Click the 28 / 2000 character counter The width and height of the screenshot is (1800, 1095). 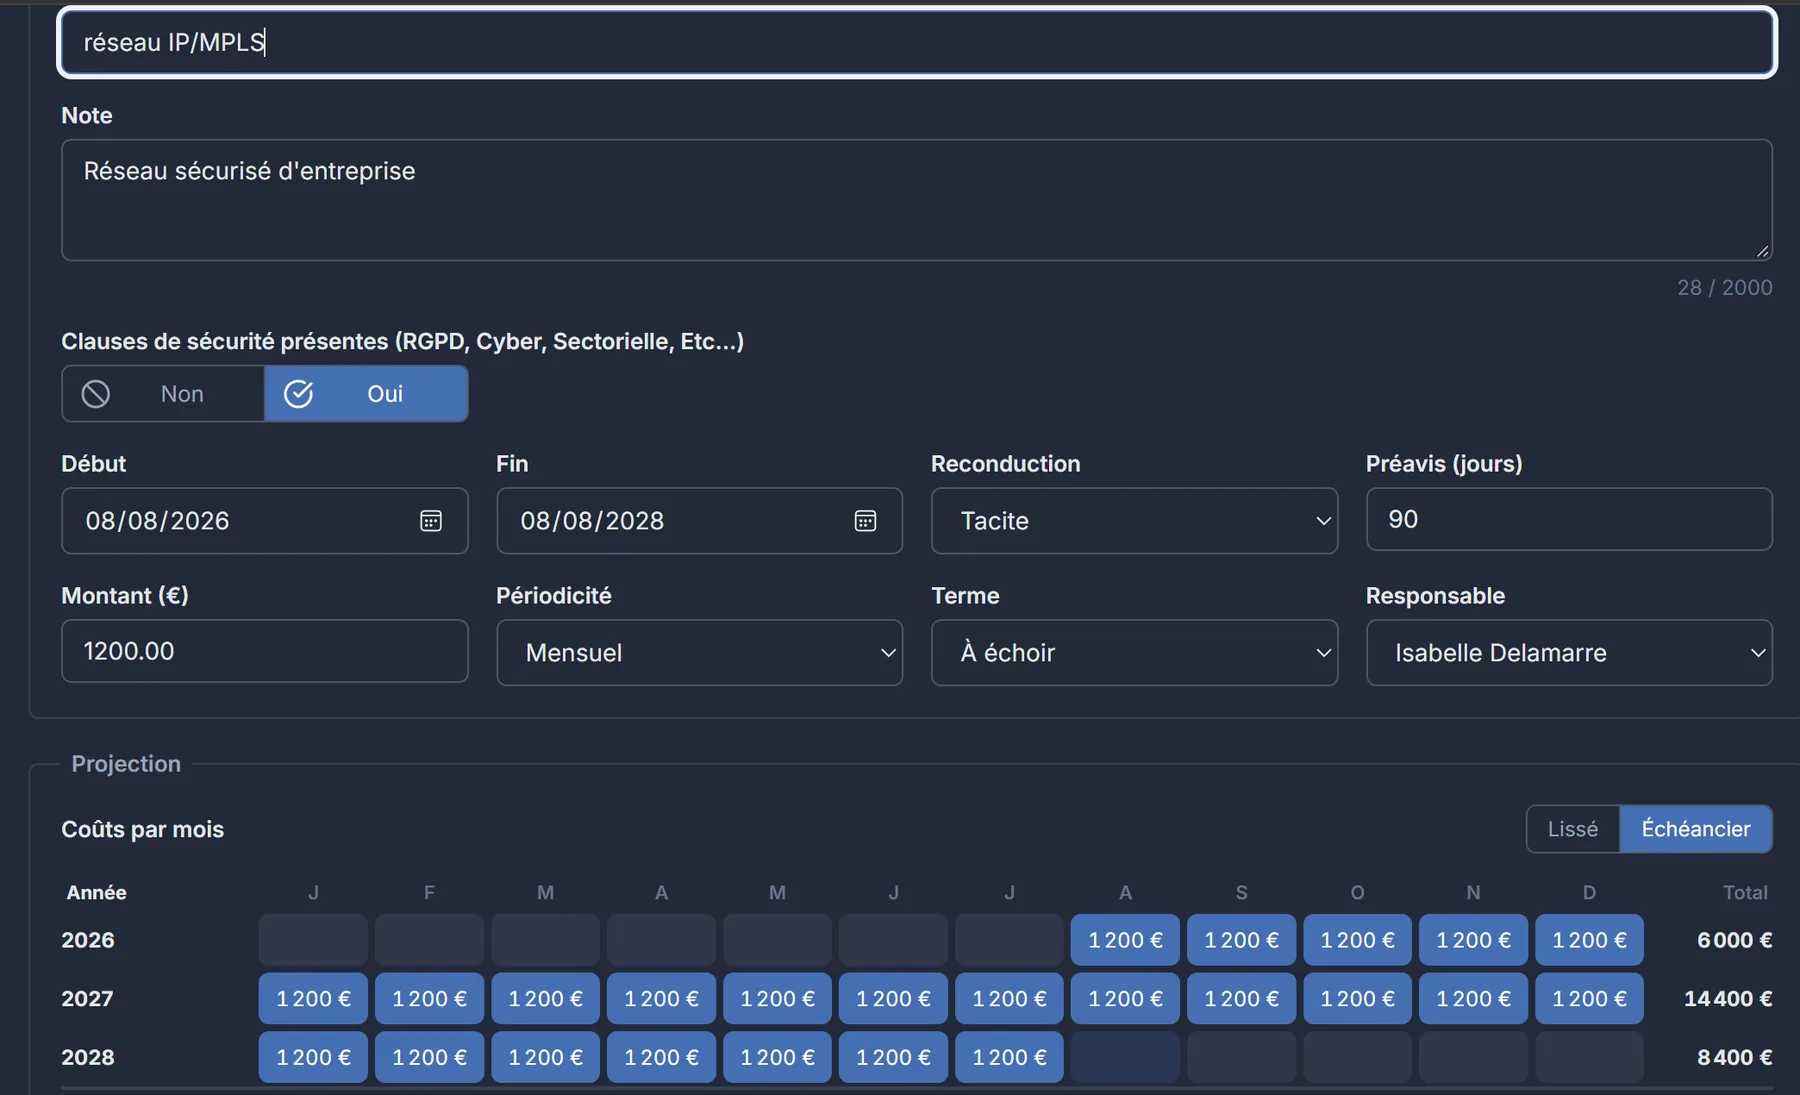coord(1724,287)
